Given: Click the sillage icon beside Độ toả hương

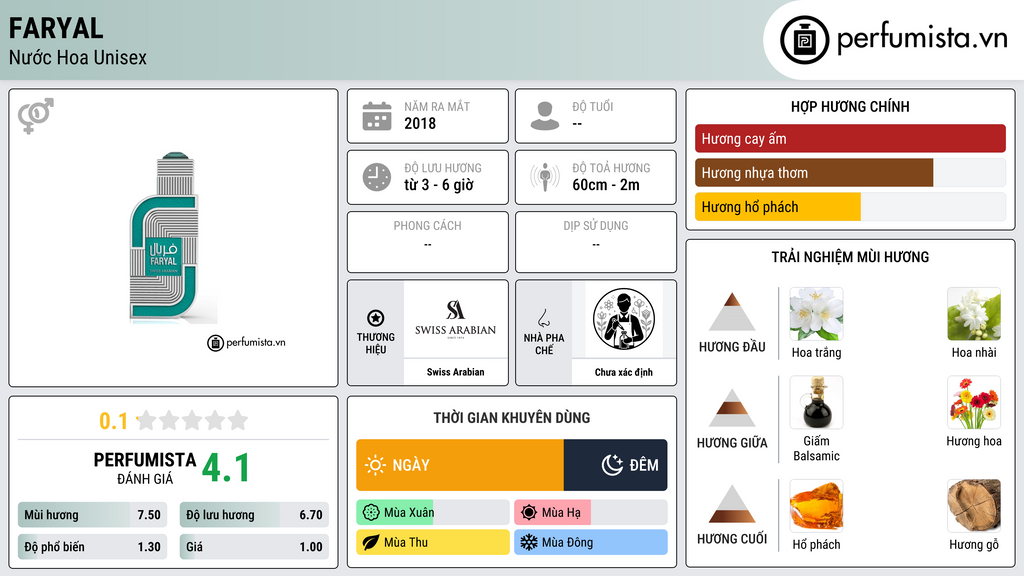Looking at the screenshot, I should click(x=545, y=177).
